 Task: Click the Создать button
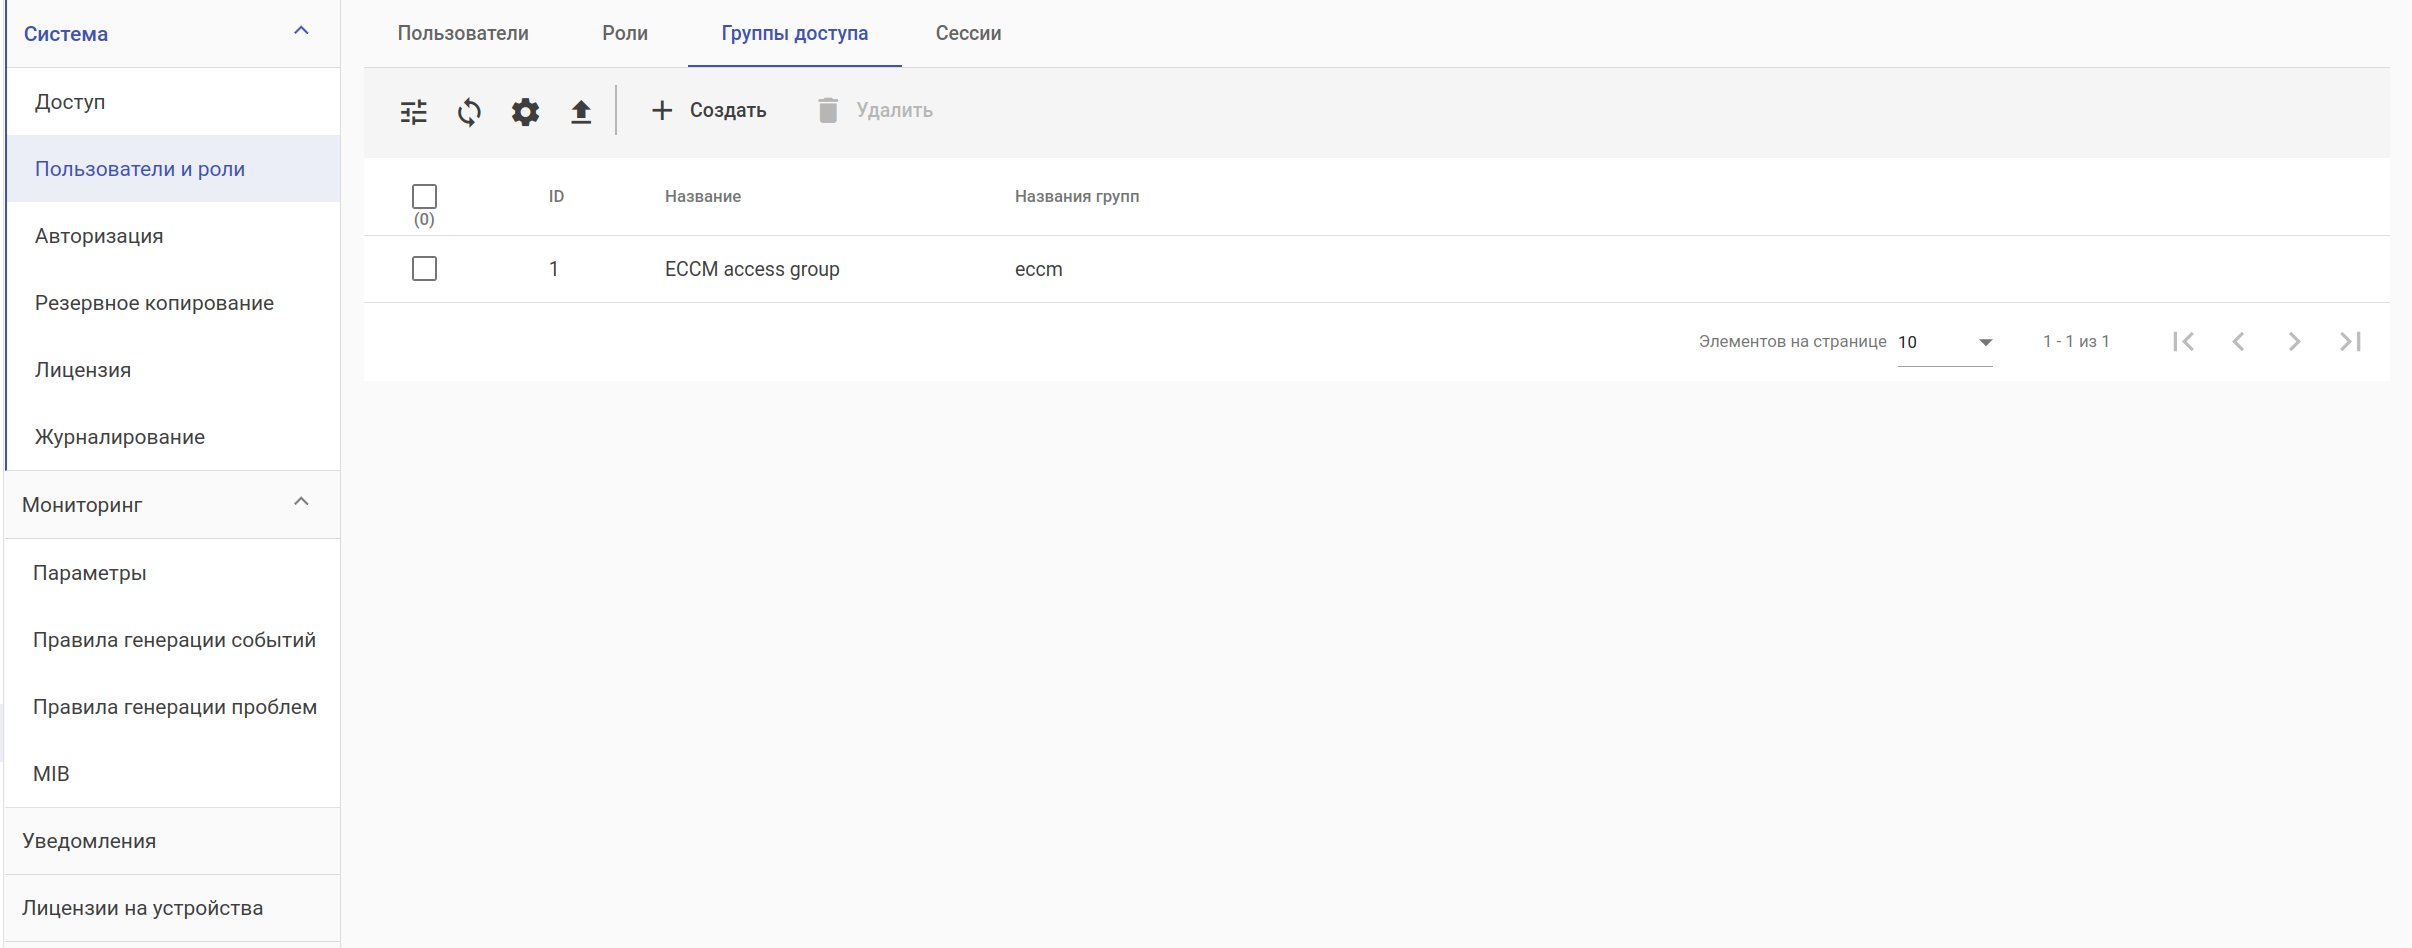(x=709, y=110)
